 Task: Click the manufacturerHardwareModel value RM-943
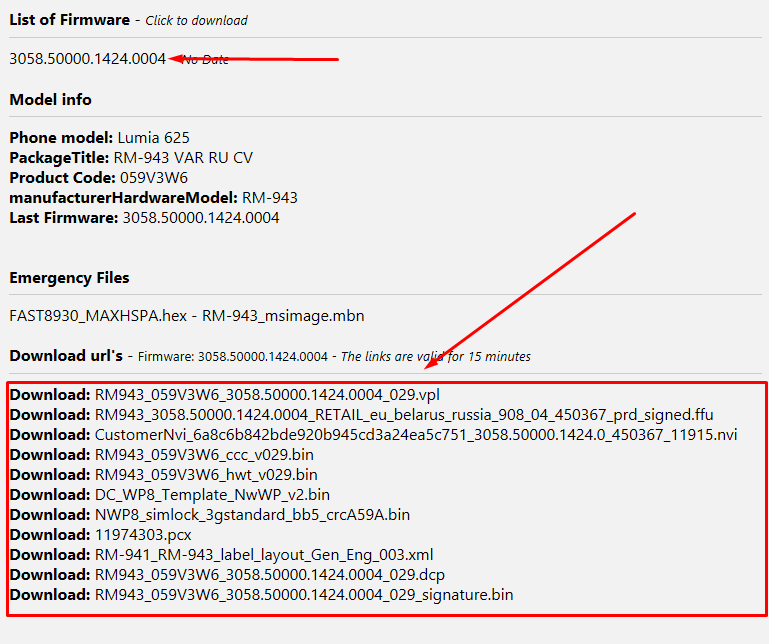pos(269,197)
